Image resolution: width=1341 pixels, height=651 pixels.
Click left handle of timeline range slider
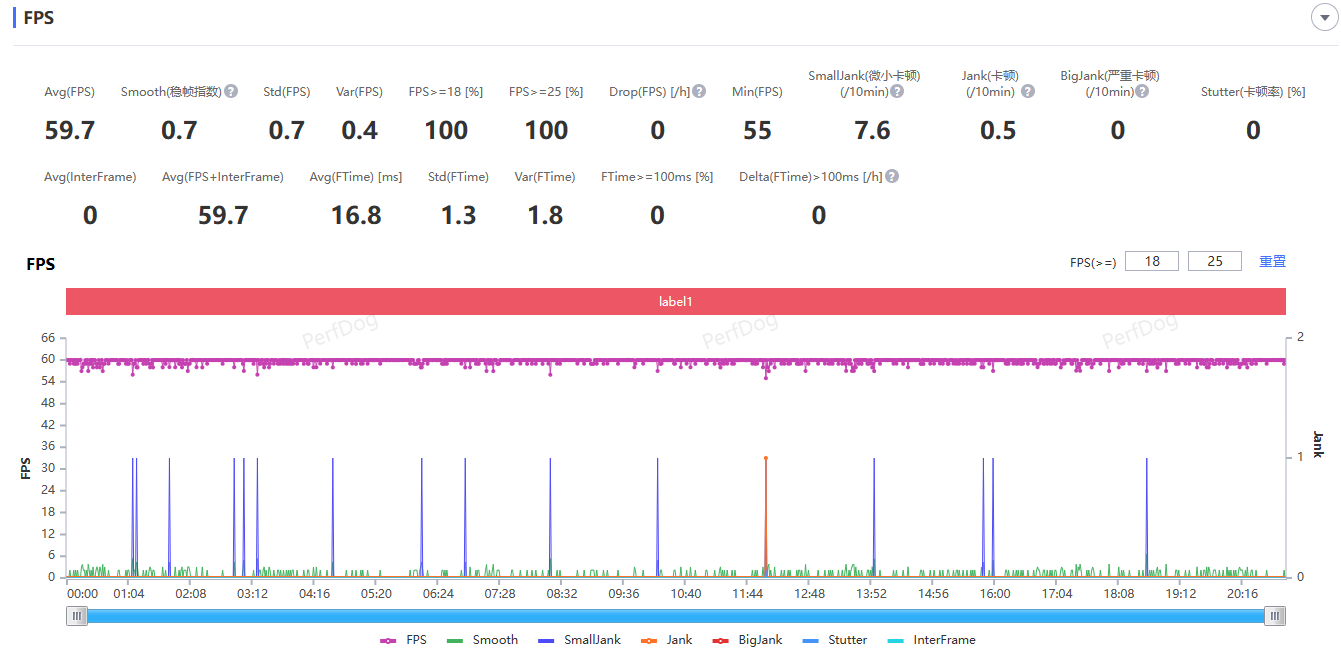pos(77,616)
